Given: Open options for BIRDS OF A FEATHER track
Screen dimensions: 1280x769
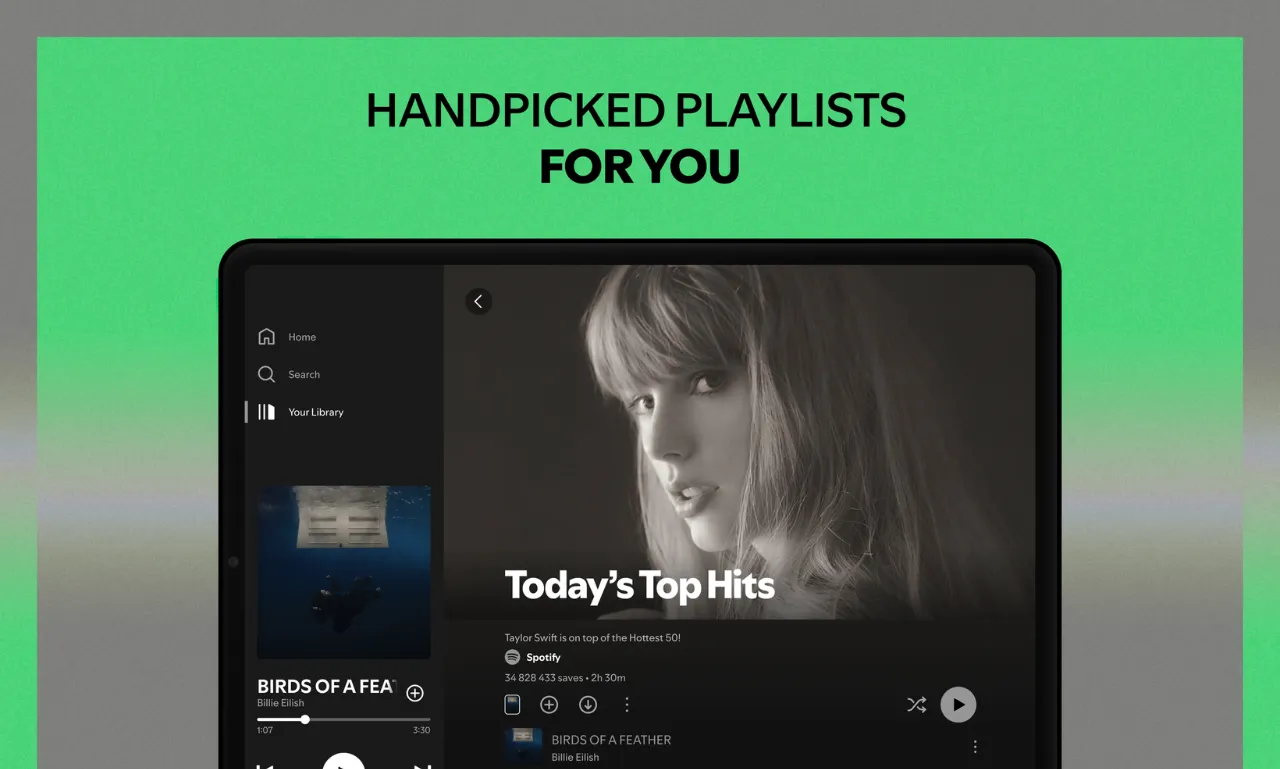Looking at the screenshot, I should point(975,747).
